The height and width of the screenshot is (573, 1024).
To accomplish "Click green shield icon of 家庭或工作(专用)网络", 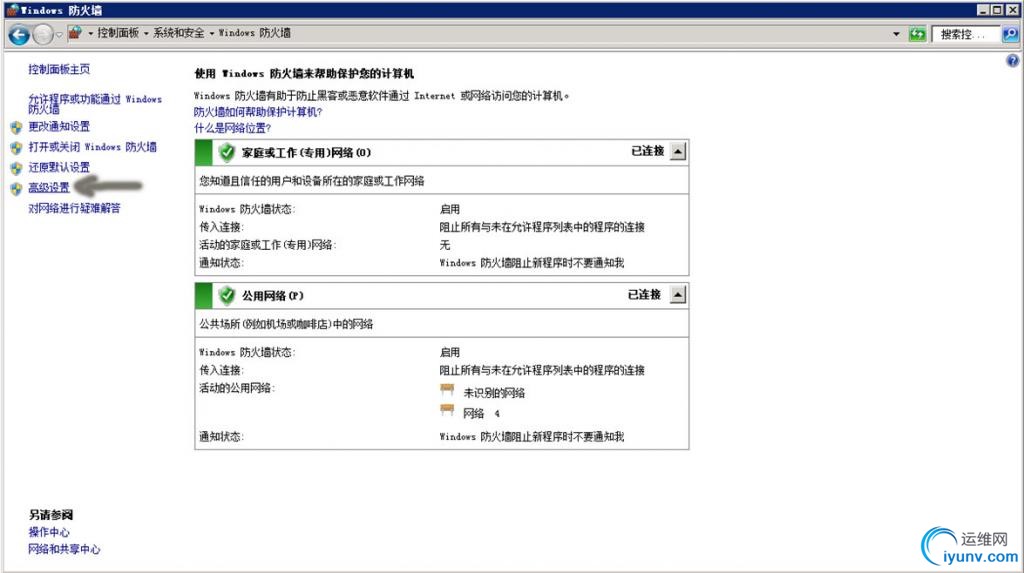I will tap(227, 152).
